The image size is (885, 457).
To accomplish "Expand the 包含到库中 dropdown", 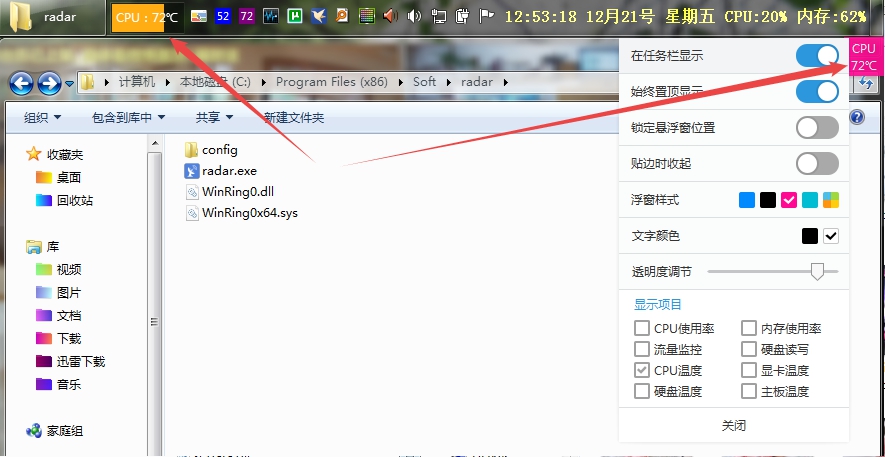I will 128,118.
